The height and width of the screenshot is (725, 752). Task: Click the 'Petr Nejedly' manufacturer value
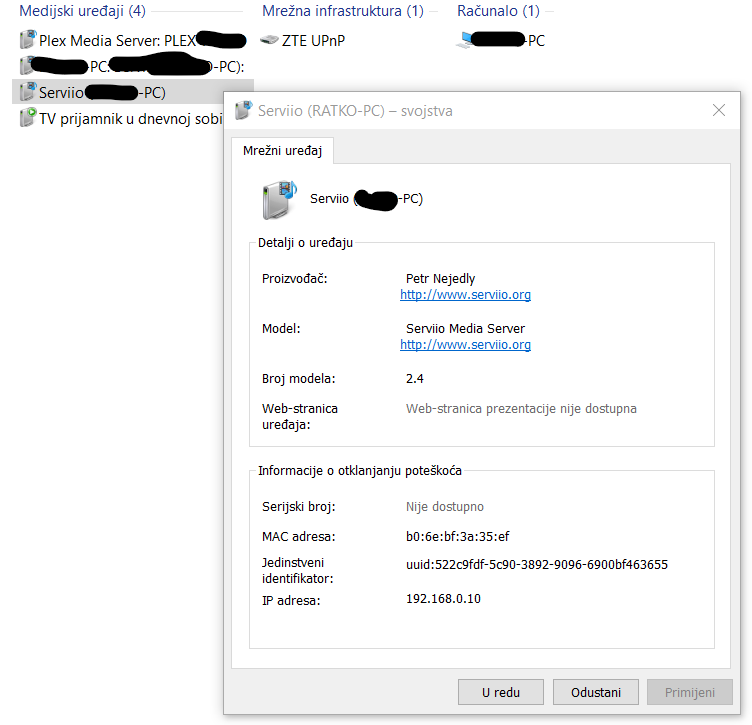tap(440, 279)
